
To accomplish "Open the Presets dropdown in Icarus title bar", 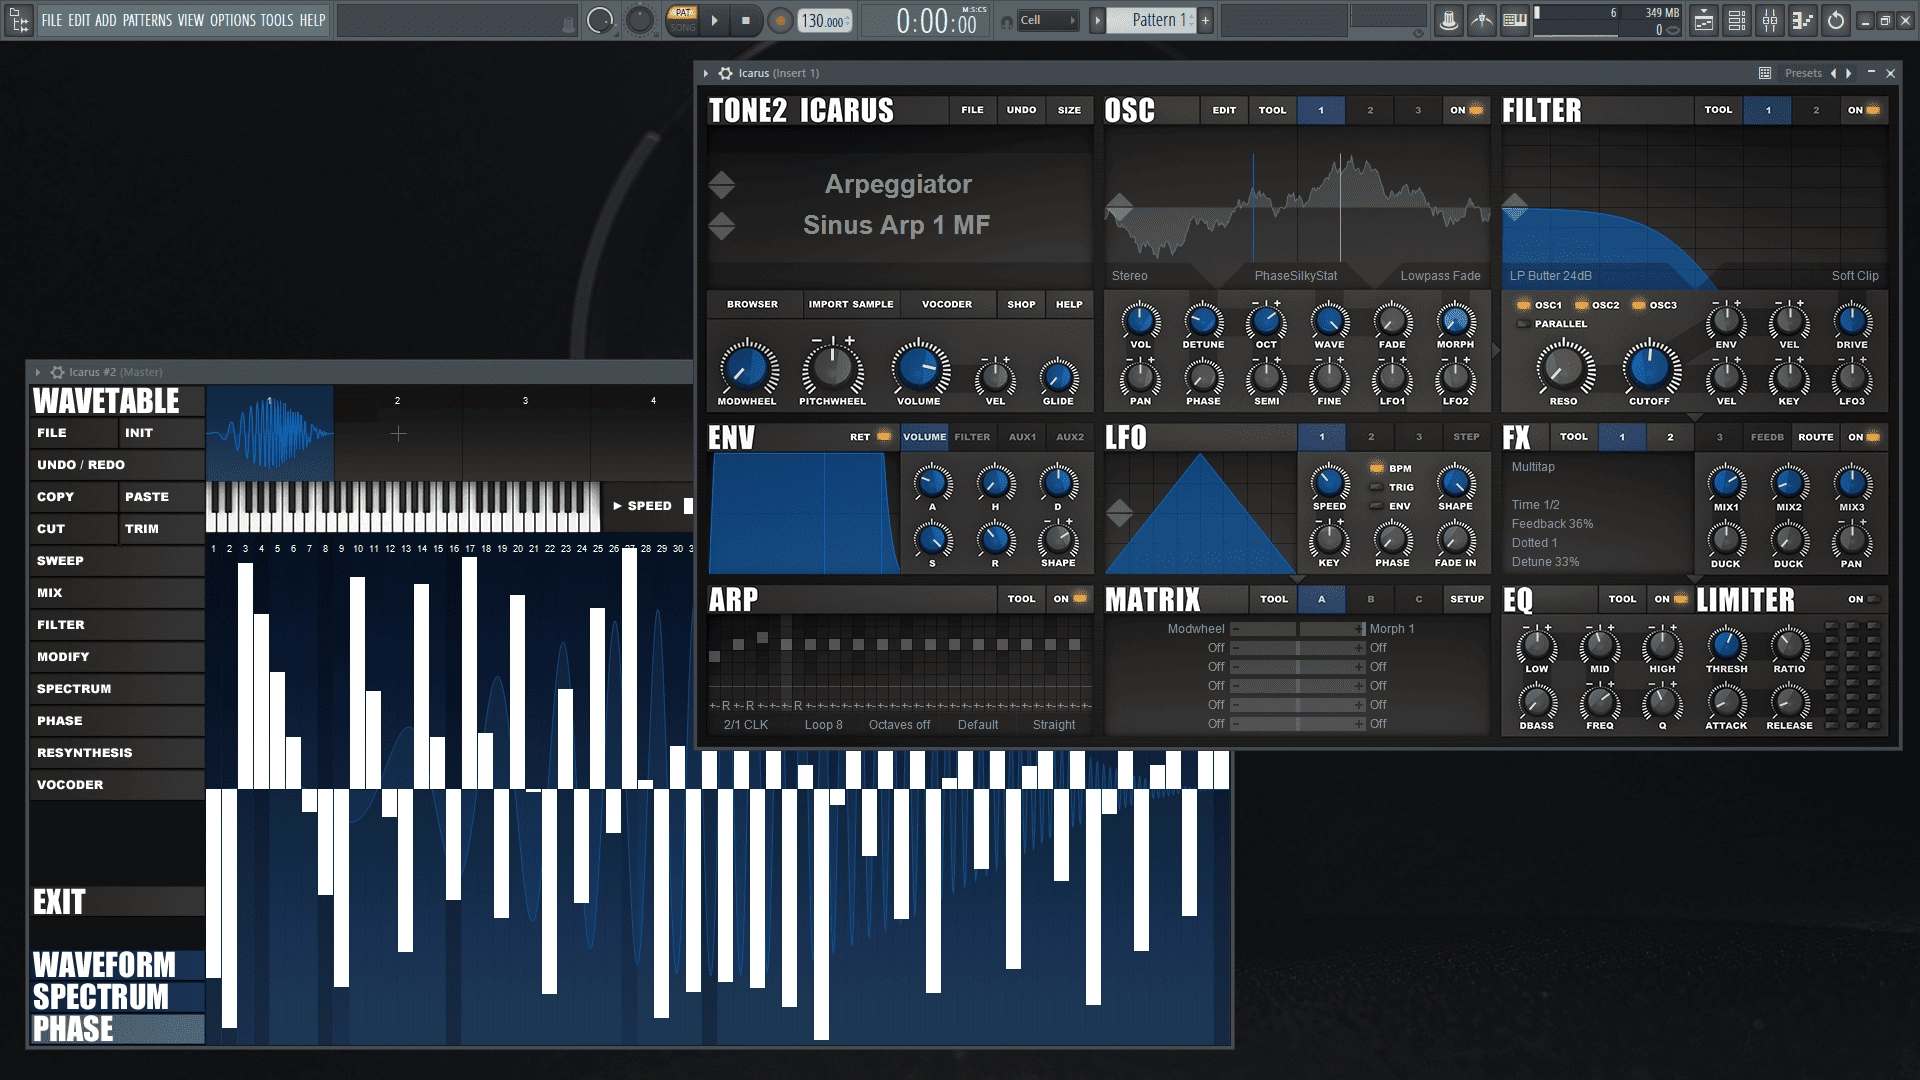I will coord(1803,73).
